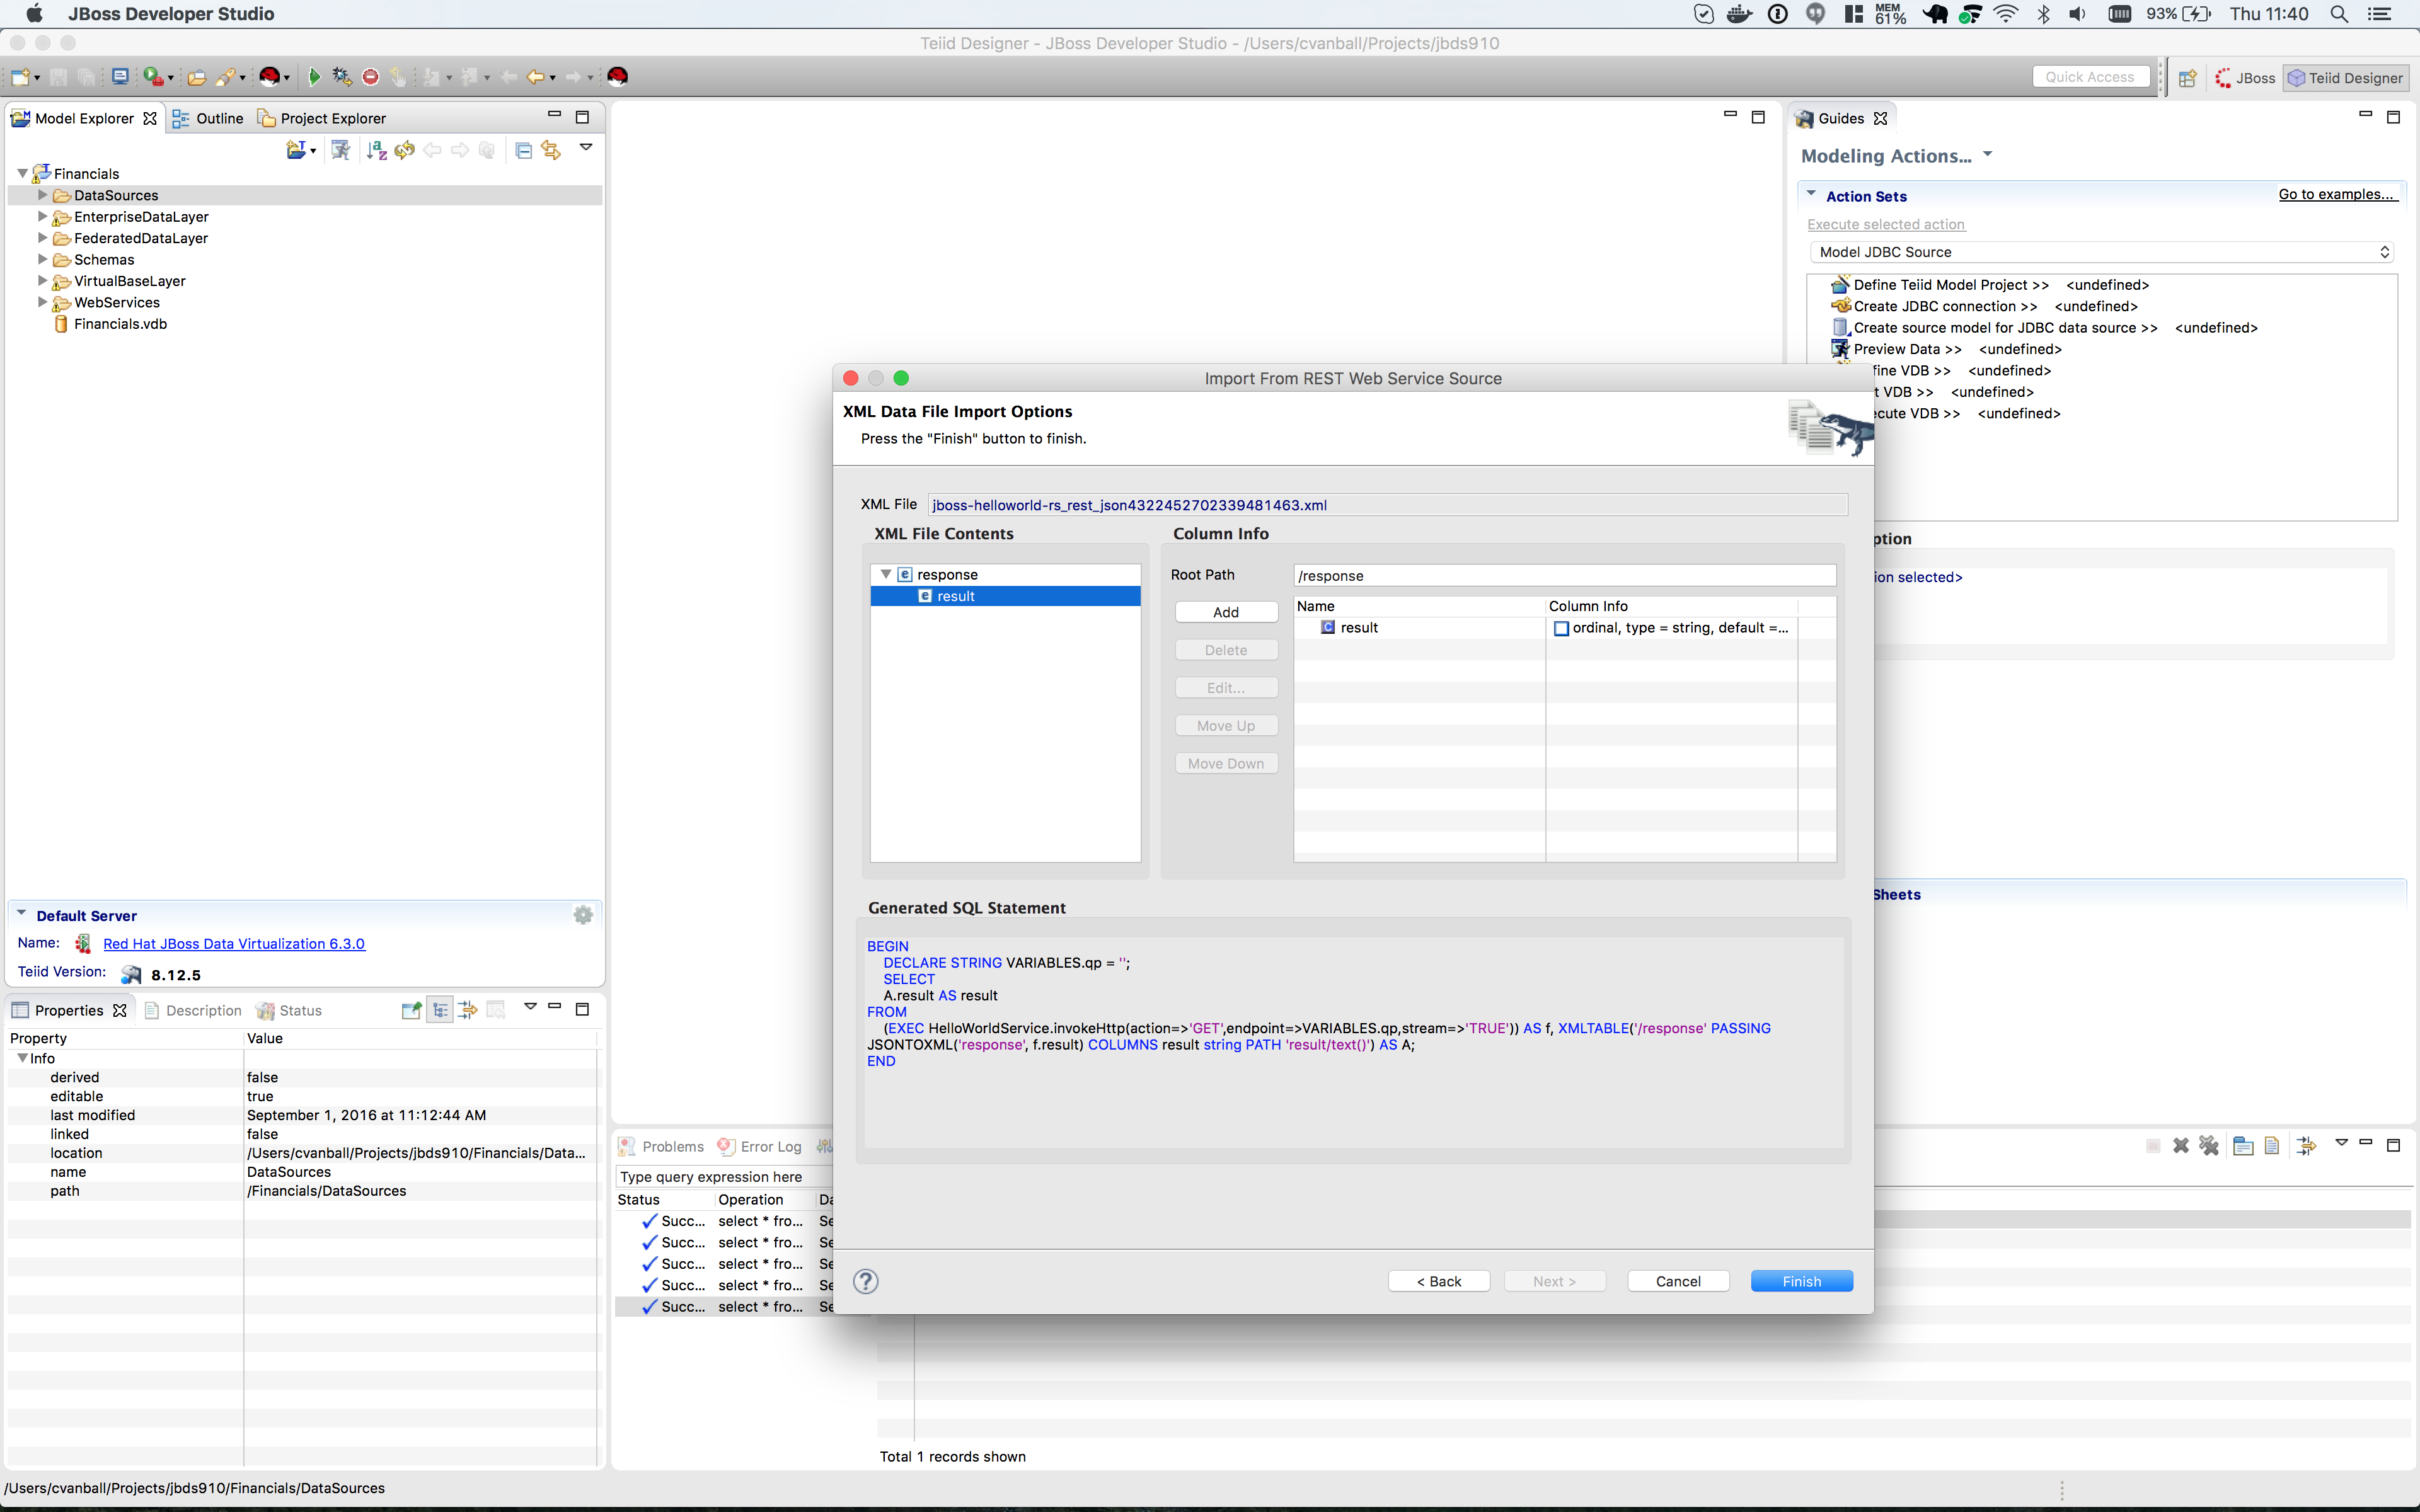Collapse all nodes in Model Explorer
The width and height of the screenshot is (2420, 1512).
coord(524,150)
